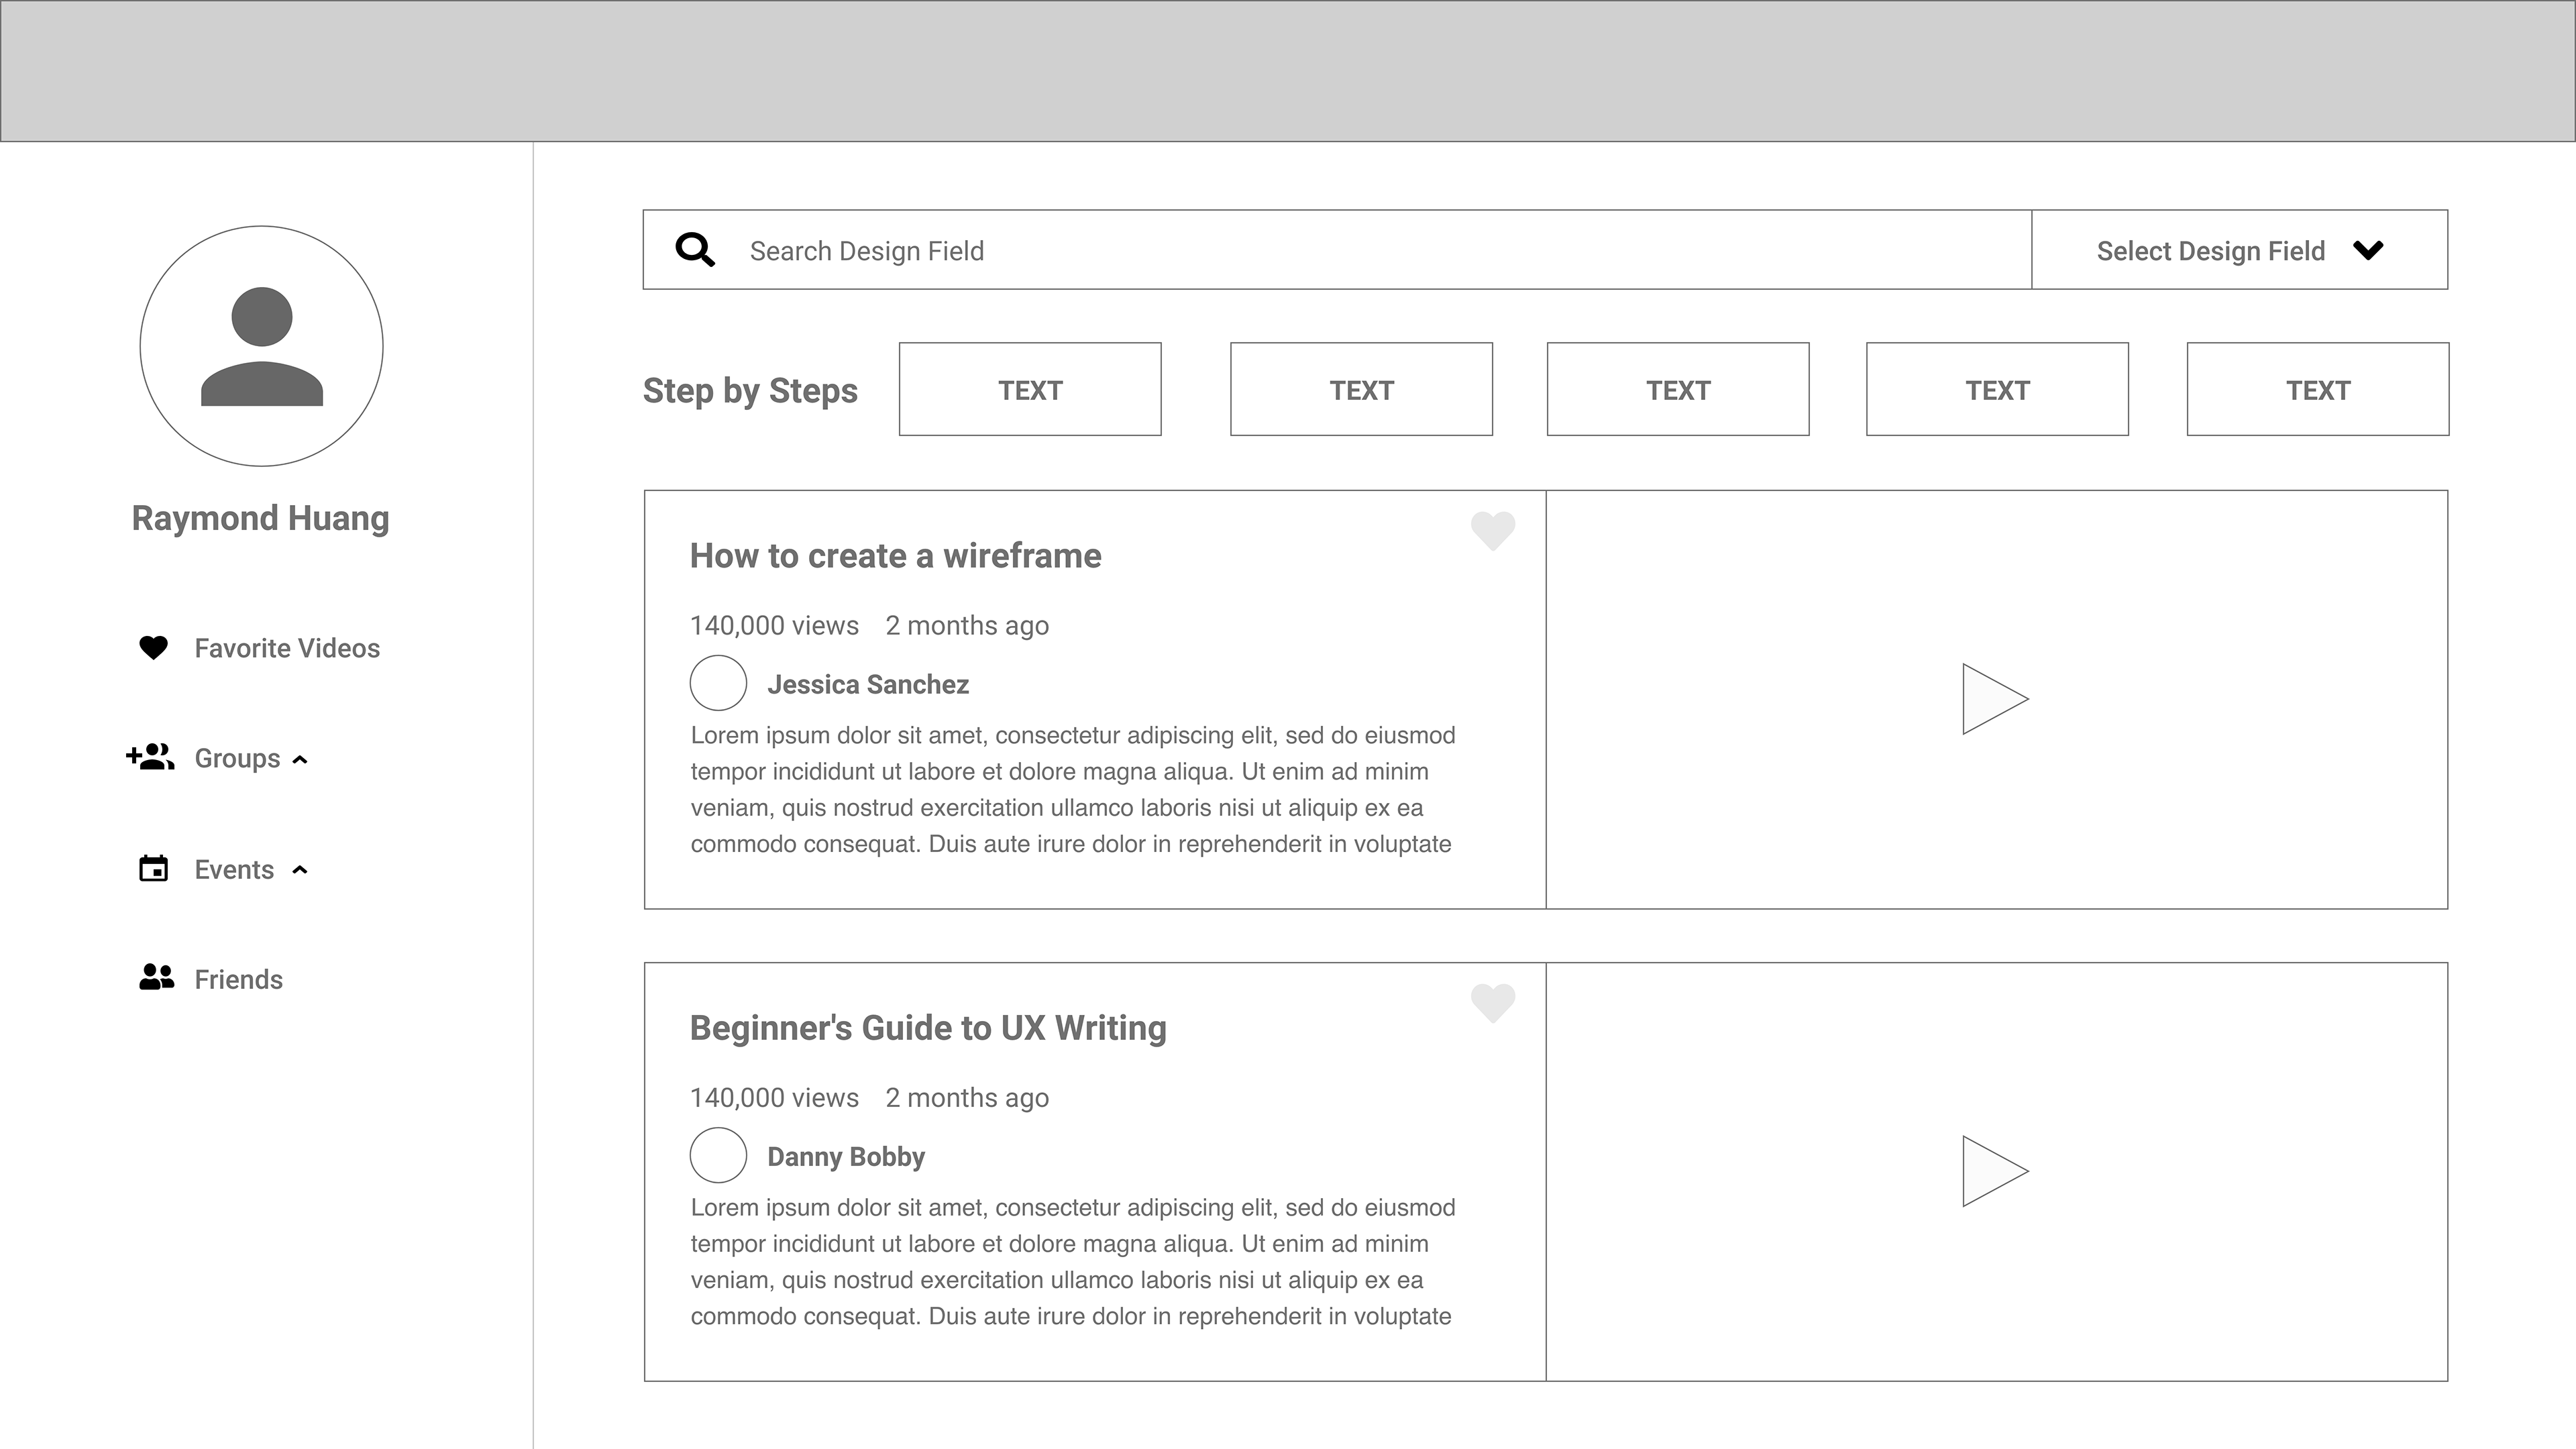This screenshot has width=2576, height=1449.
Task: Click the Events calendar icon
Action: 153,868
